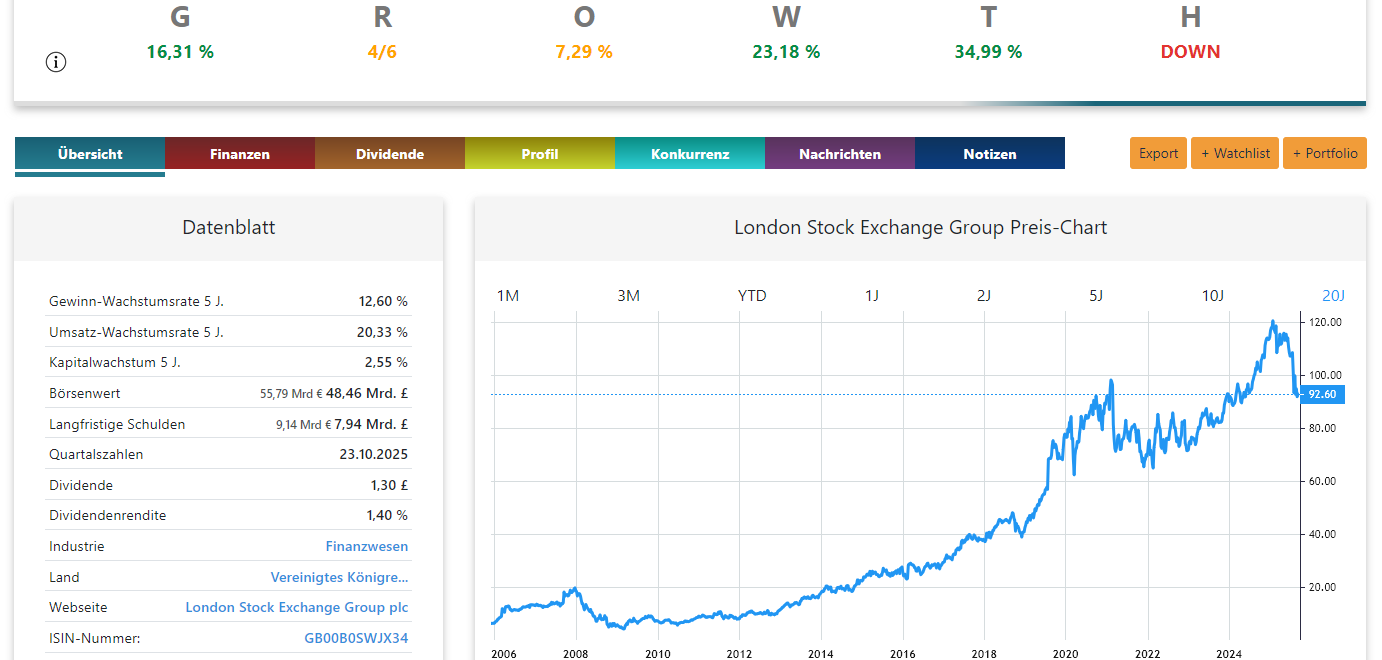Click Dividende value 1,30 £
Viewport: 1382px width, 660px height.
389,485
